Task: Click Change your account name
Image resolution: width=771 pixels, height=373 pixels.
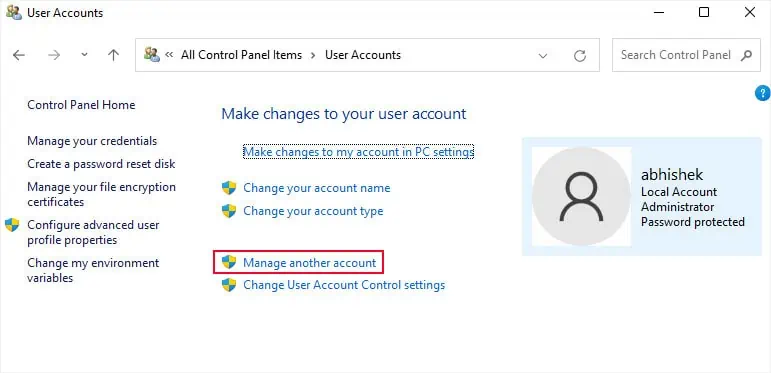Action: pyautogui.click(x=317, y=188)
